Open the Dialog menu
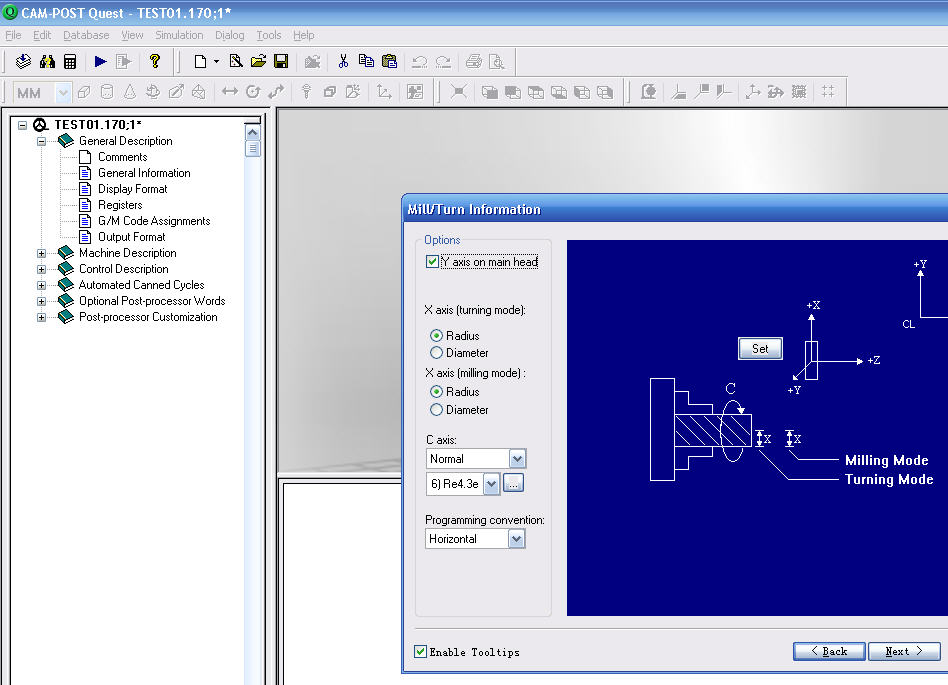Image resolution: width=948 pixels, height=685 pixels. (230, 35)
